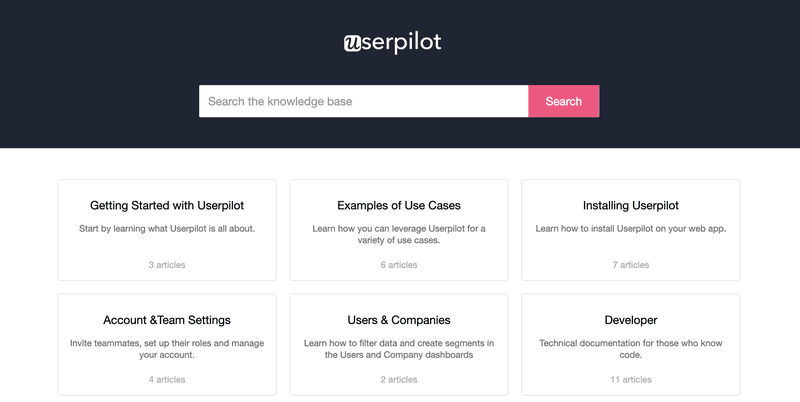Click 'Technical documentation for those' description
Screen dimensions: 800x402
pos(631,349)
